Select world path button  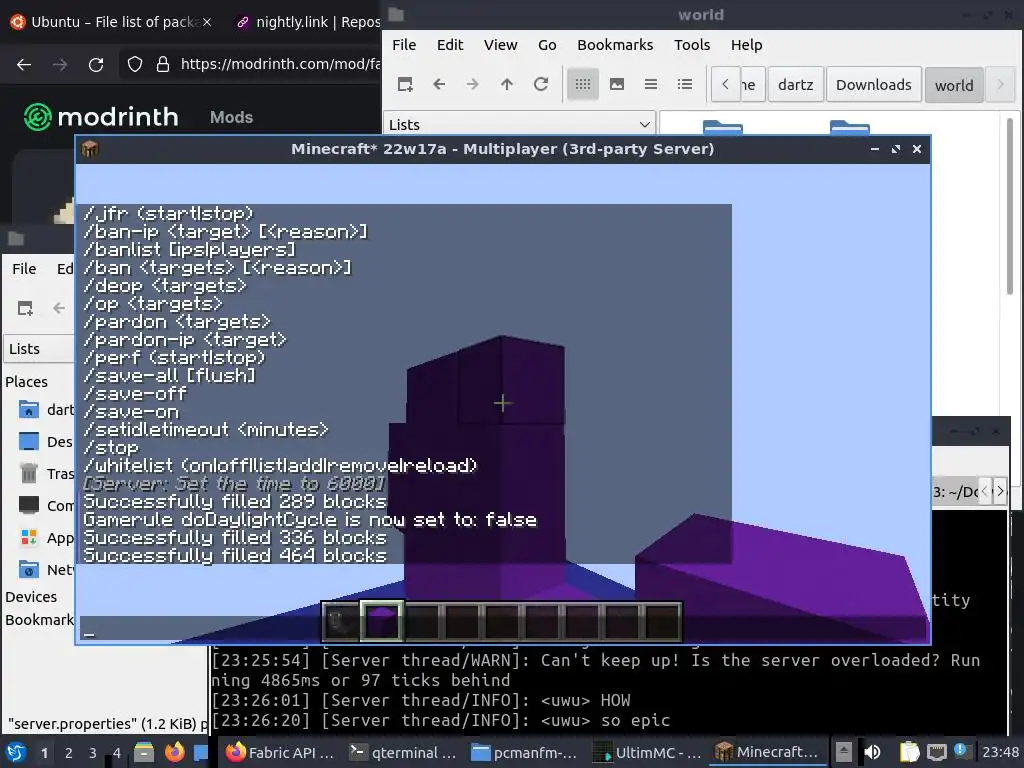pos(954,85)
